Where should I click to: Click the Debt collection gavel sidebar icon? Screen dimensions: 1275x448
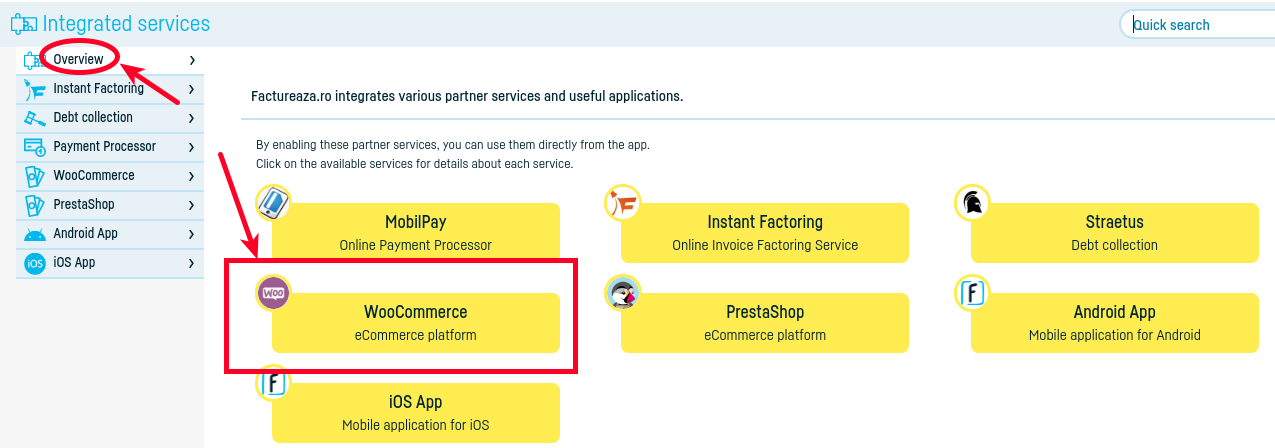point(35,118)
